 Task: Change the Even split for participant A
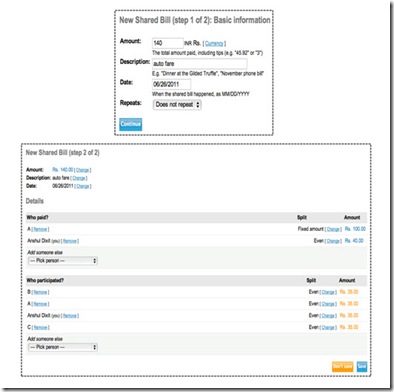(x=328, y=304)
